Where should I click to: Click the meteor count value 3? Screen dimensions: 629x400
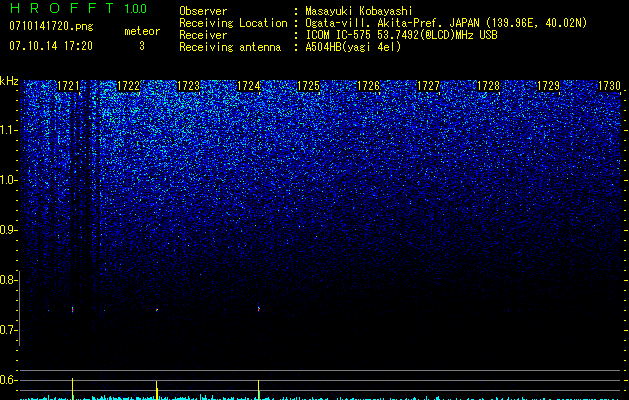tap(142, 46)
